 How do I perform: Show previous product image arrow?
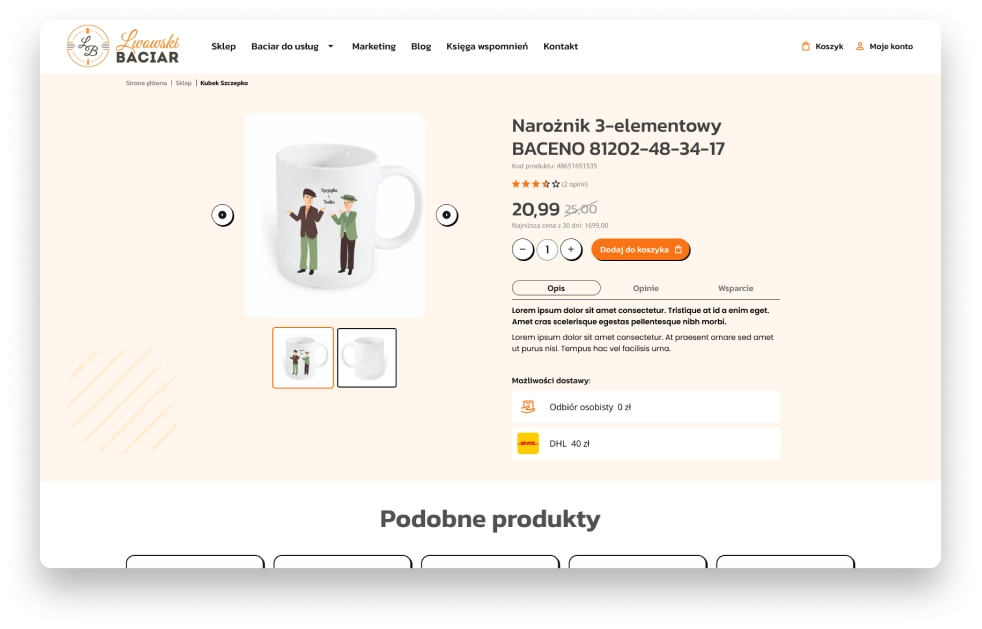pyautogui.click(x=222, y=215)
